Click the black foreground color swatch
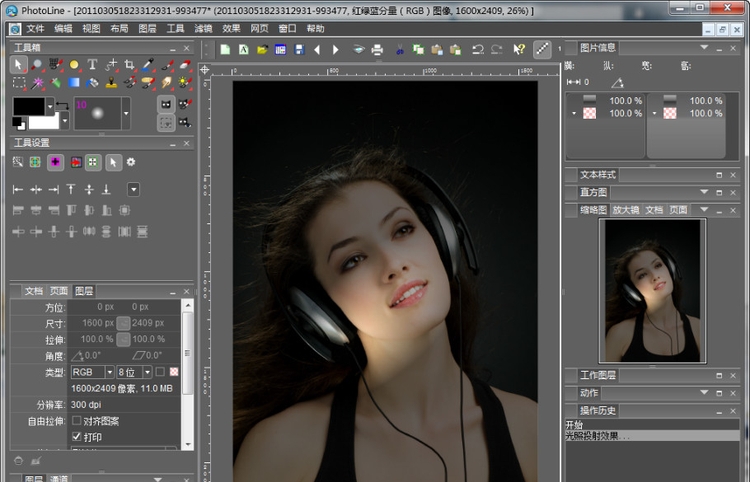 coord(28,107)
